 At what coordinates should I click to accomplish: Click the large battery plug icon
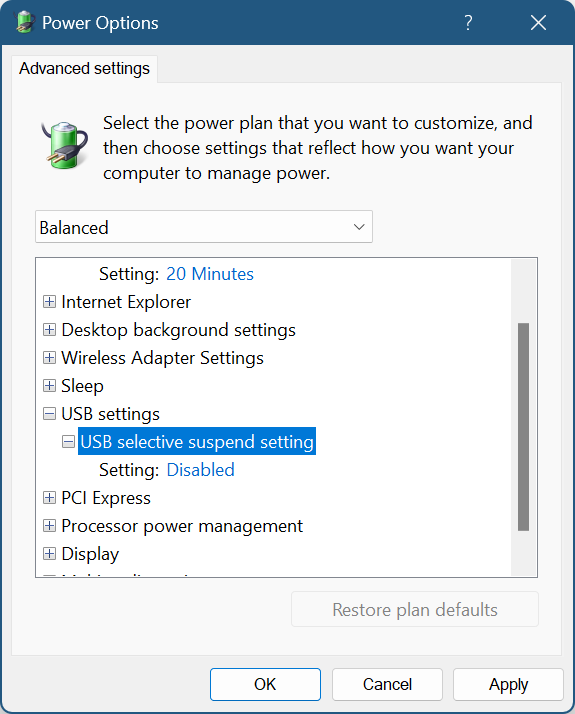[65, 145]
